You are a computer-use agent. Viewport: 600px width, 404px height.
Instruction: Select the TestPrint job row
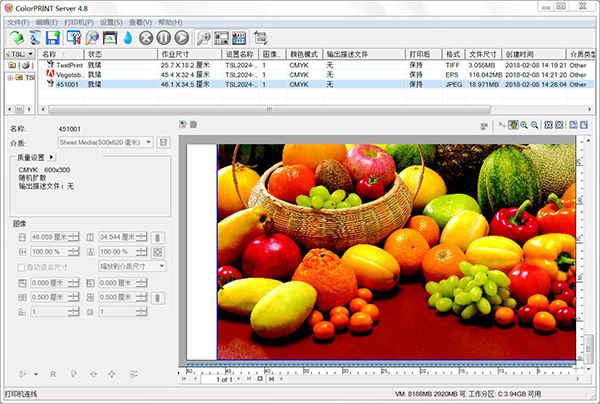point(70,66)
